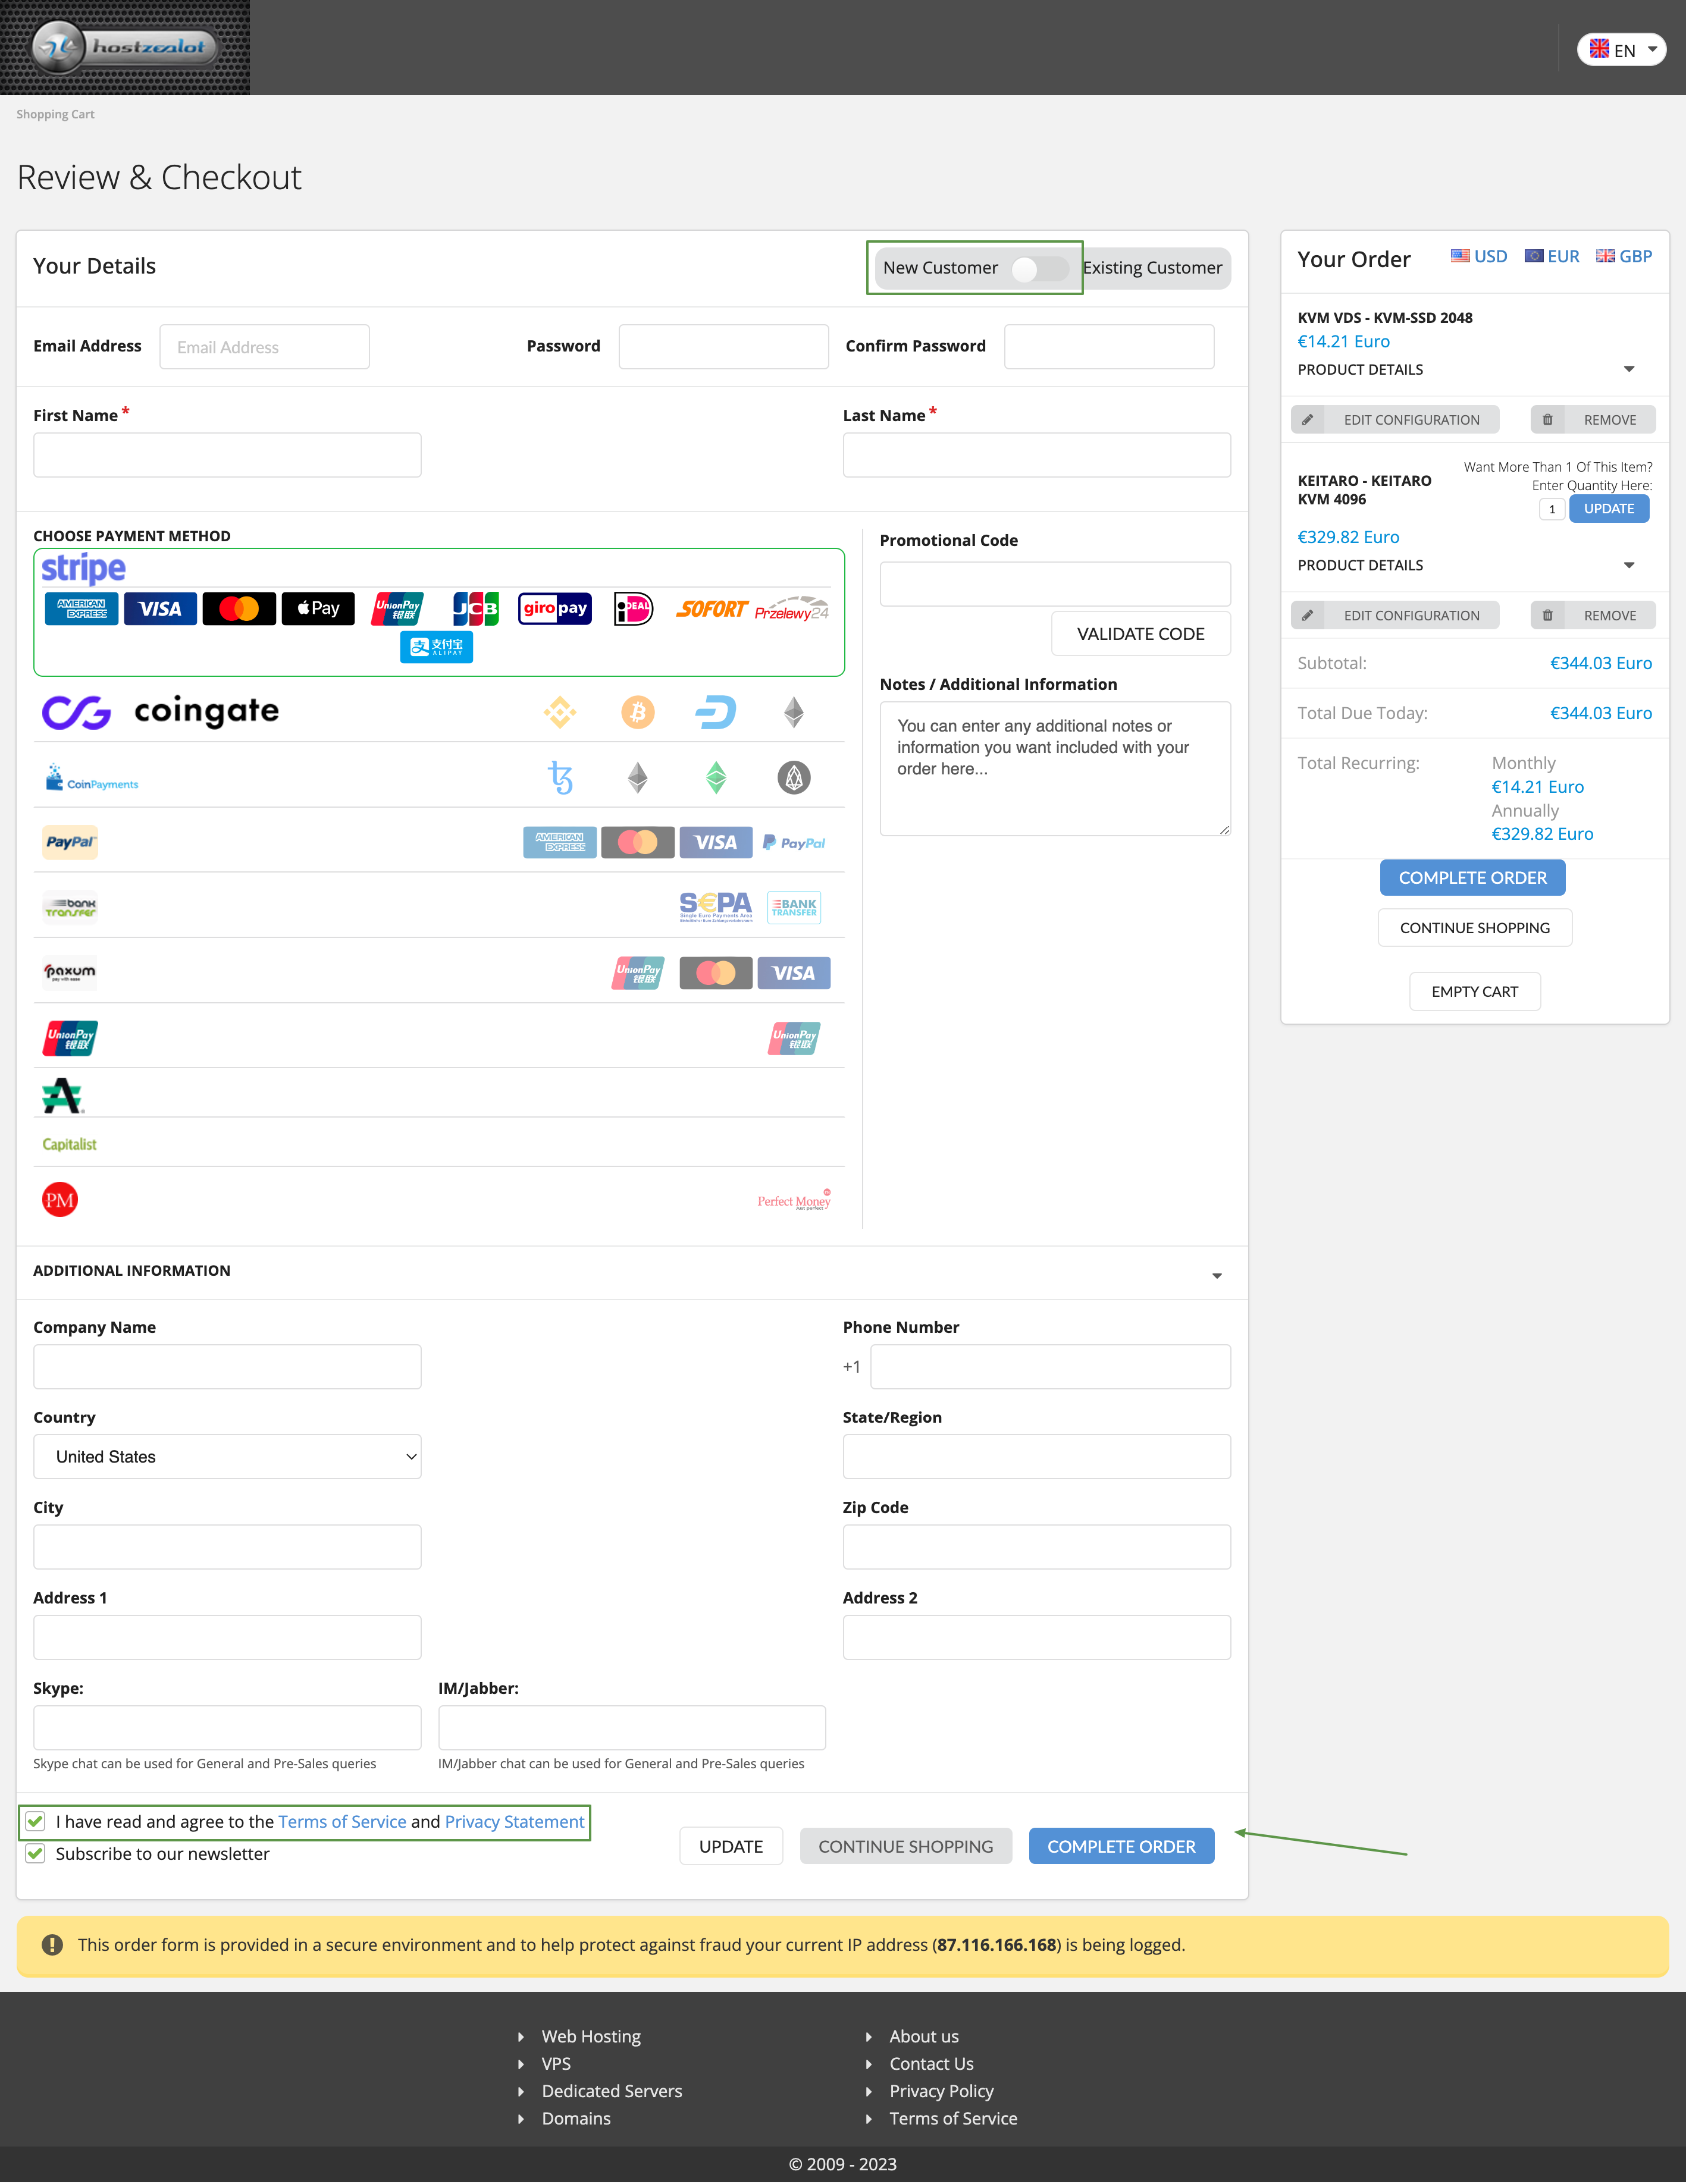Expand Keitaro KVM 4096 product details arrow
The height and width of the screenshot is (2184, 1686).
tap(1629, 565)
